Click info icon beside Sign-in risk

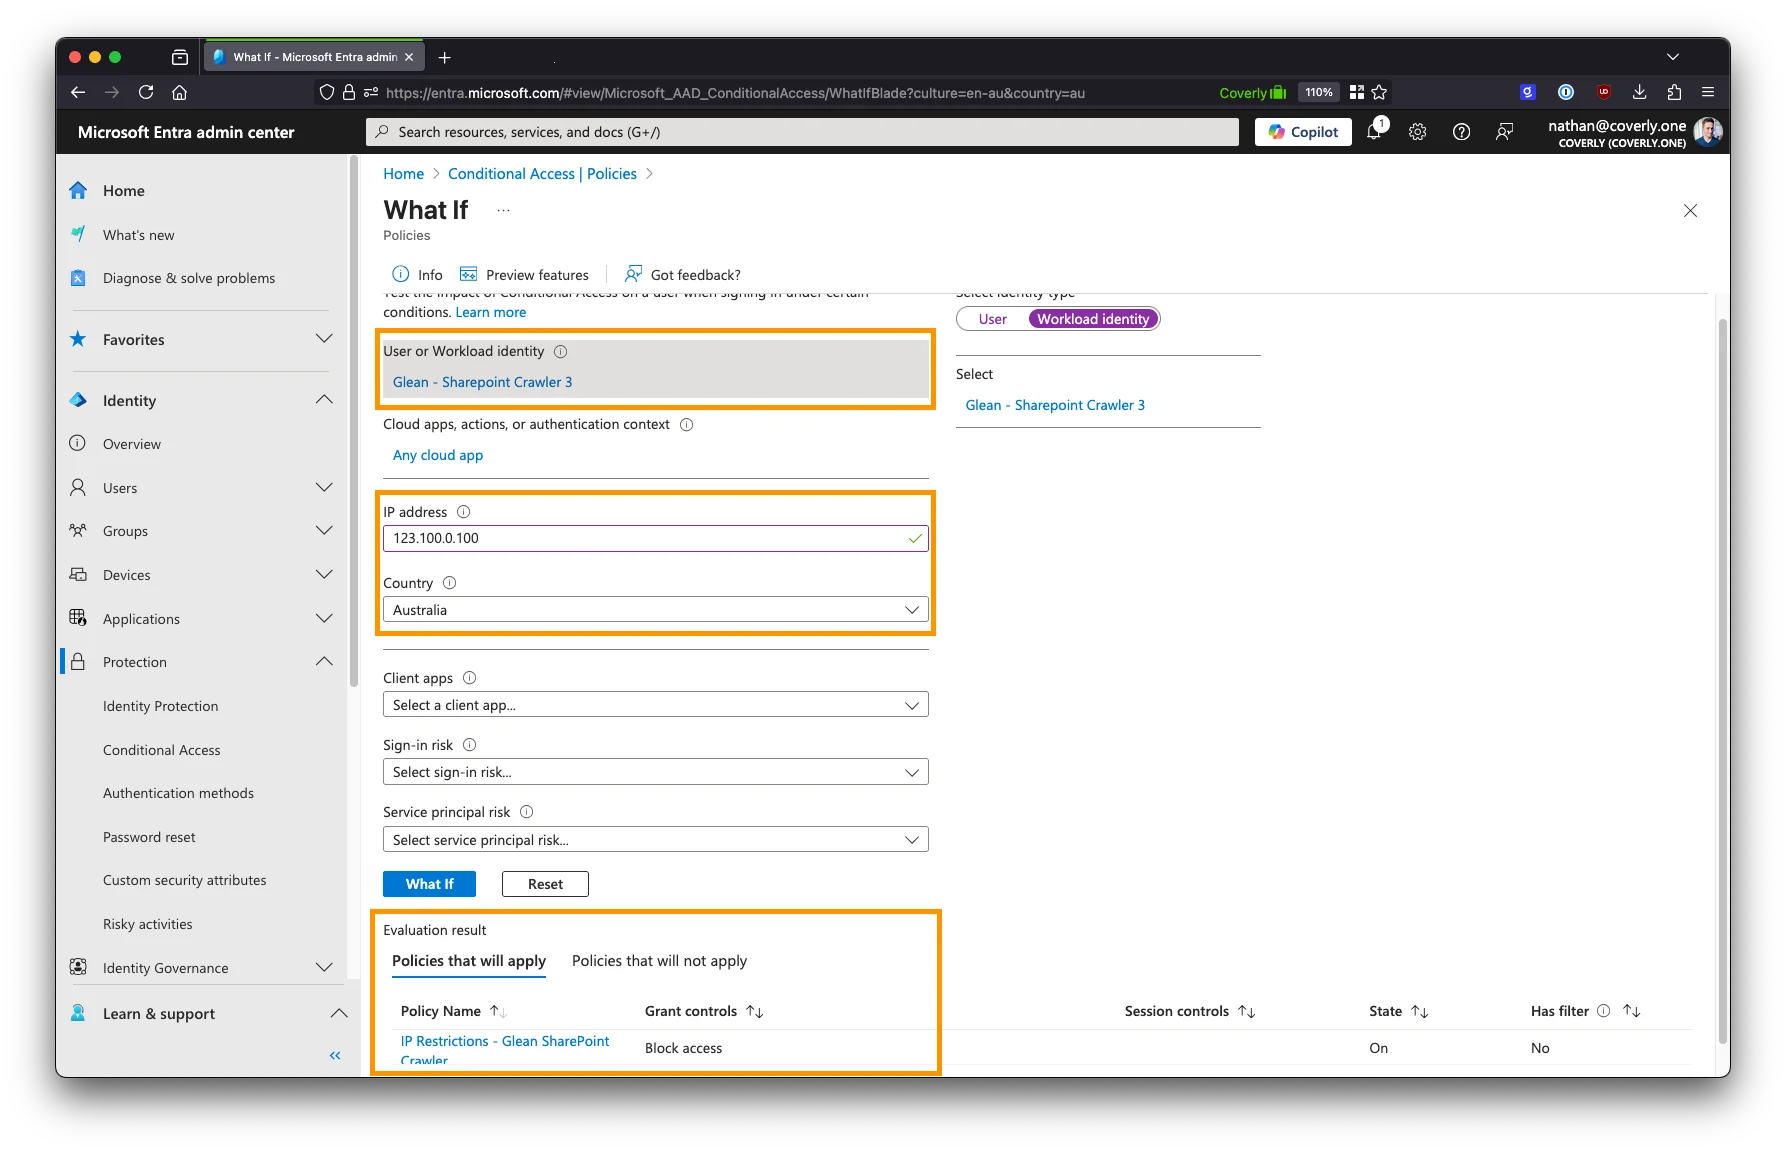click(470, 744)
